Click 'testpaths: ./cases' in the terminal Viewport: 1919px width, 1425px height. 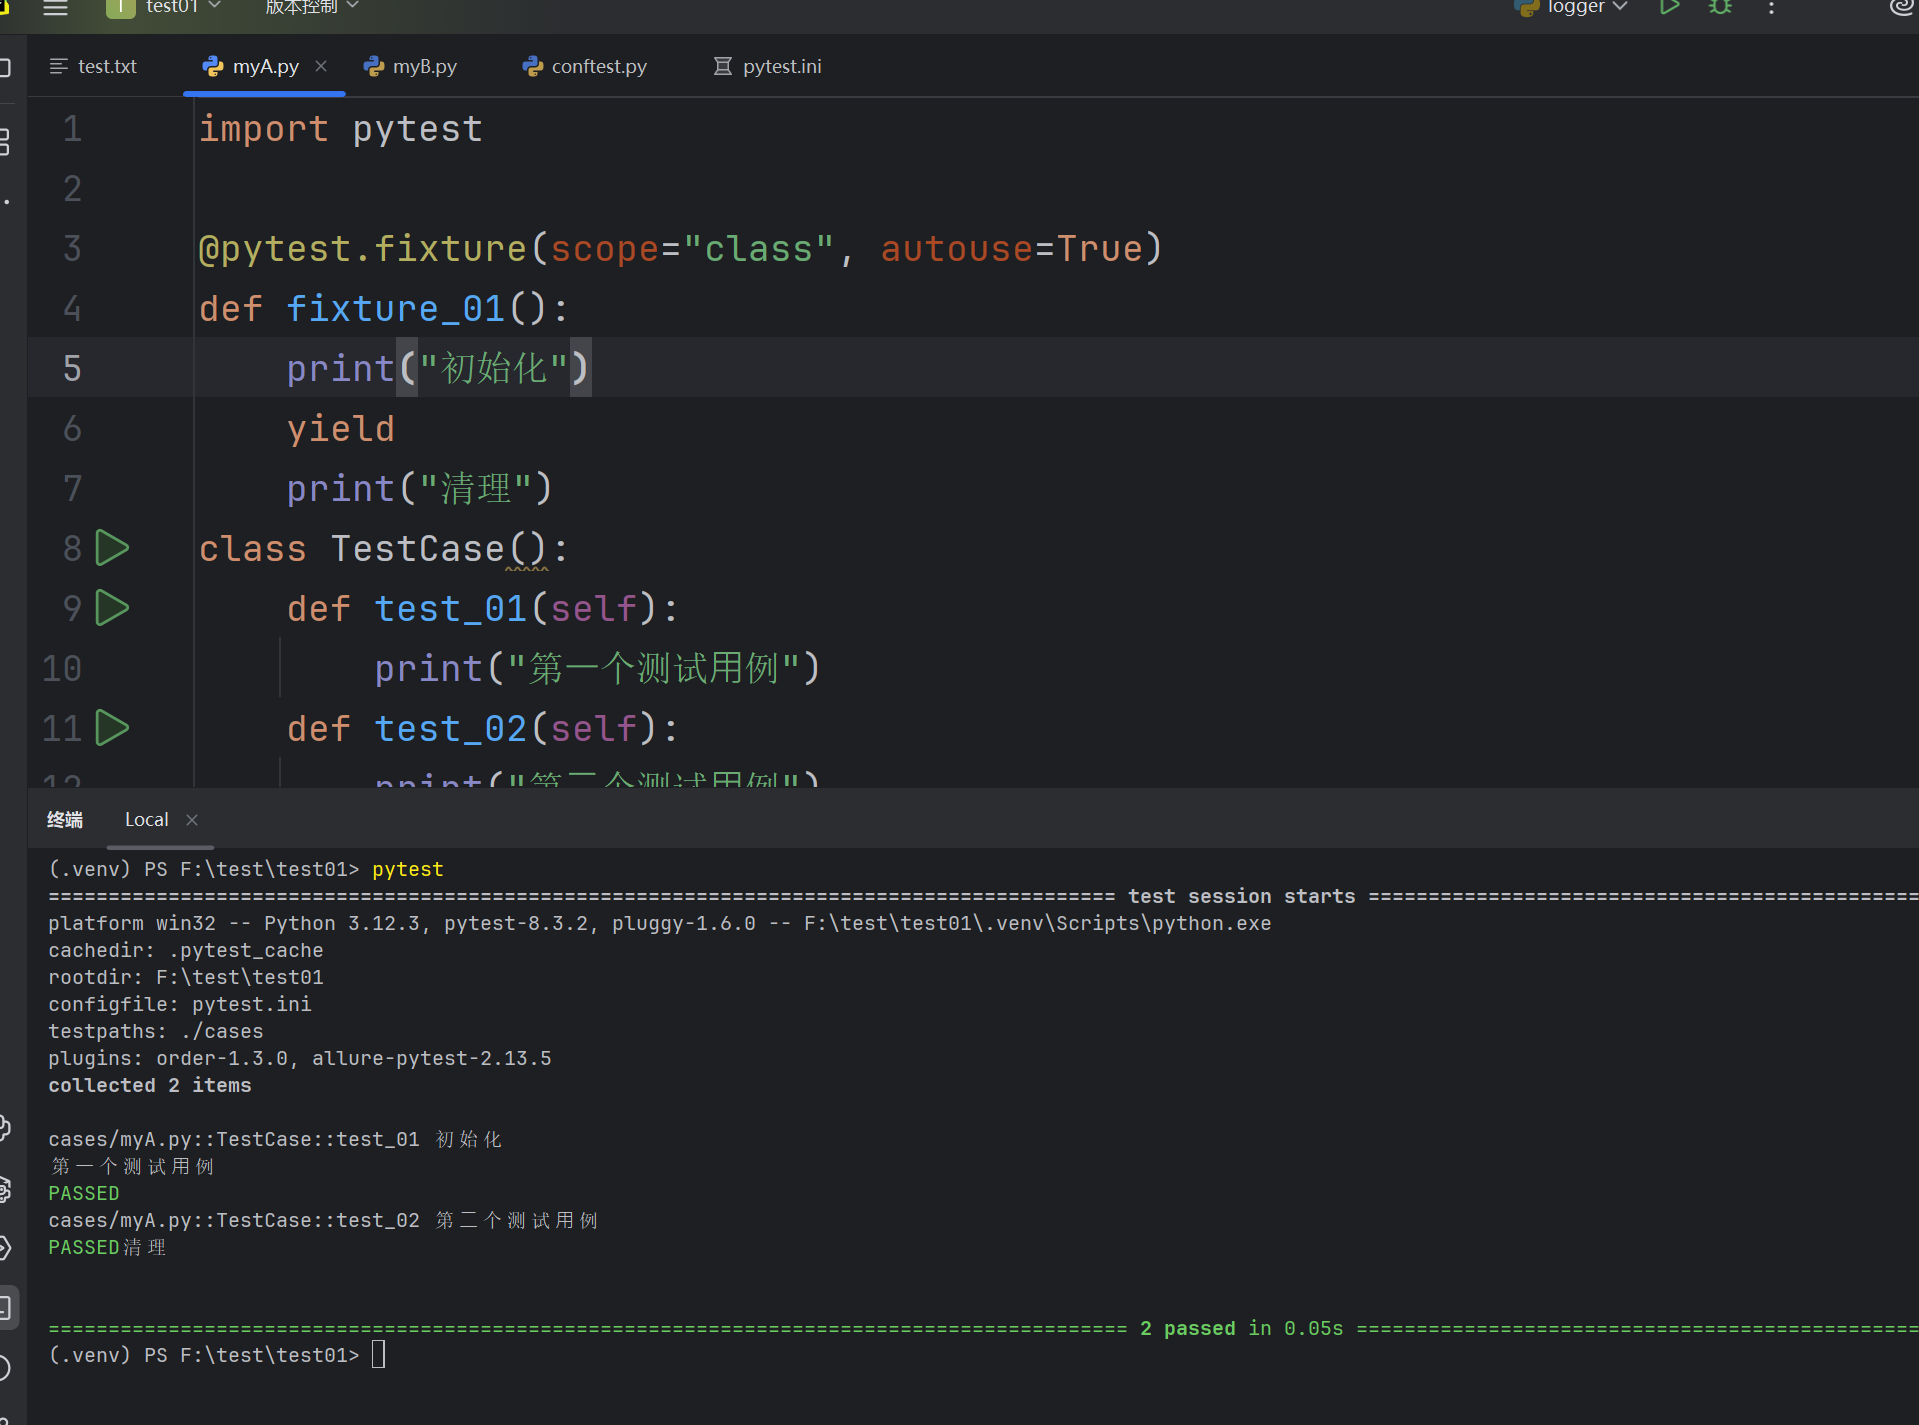tap(156, 1031)
